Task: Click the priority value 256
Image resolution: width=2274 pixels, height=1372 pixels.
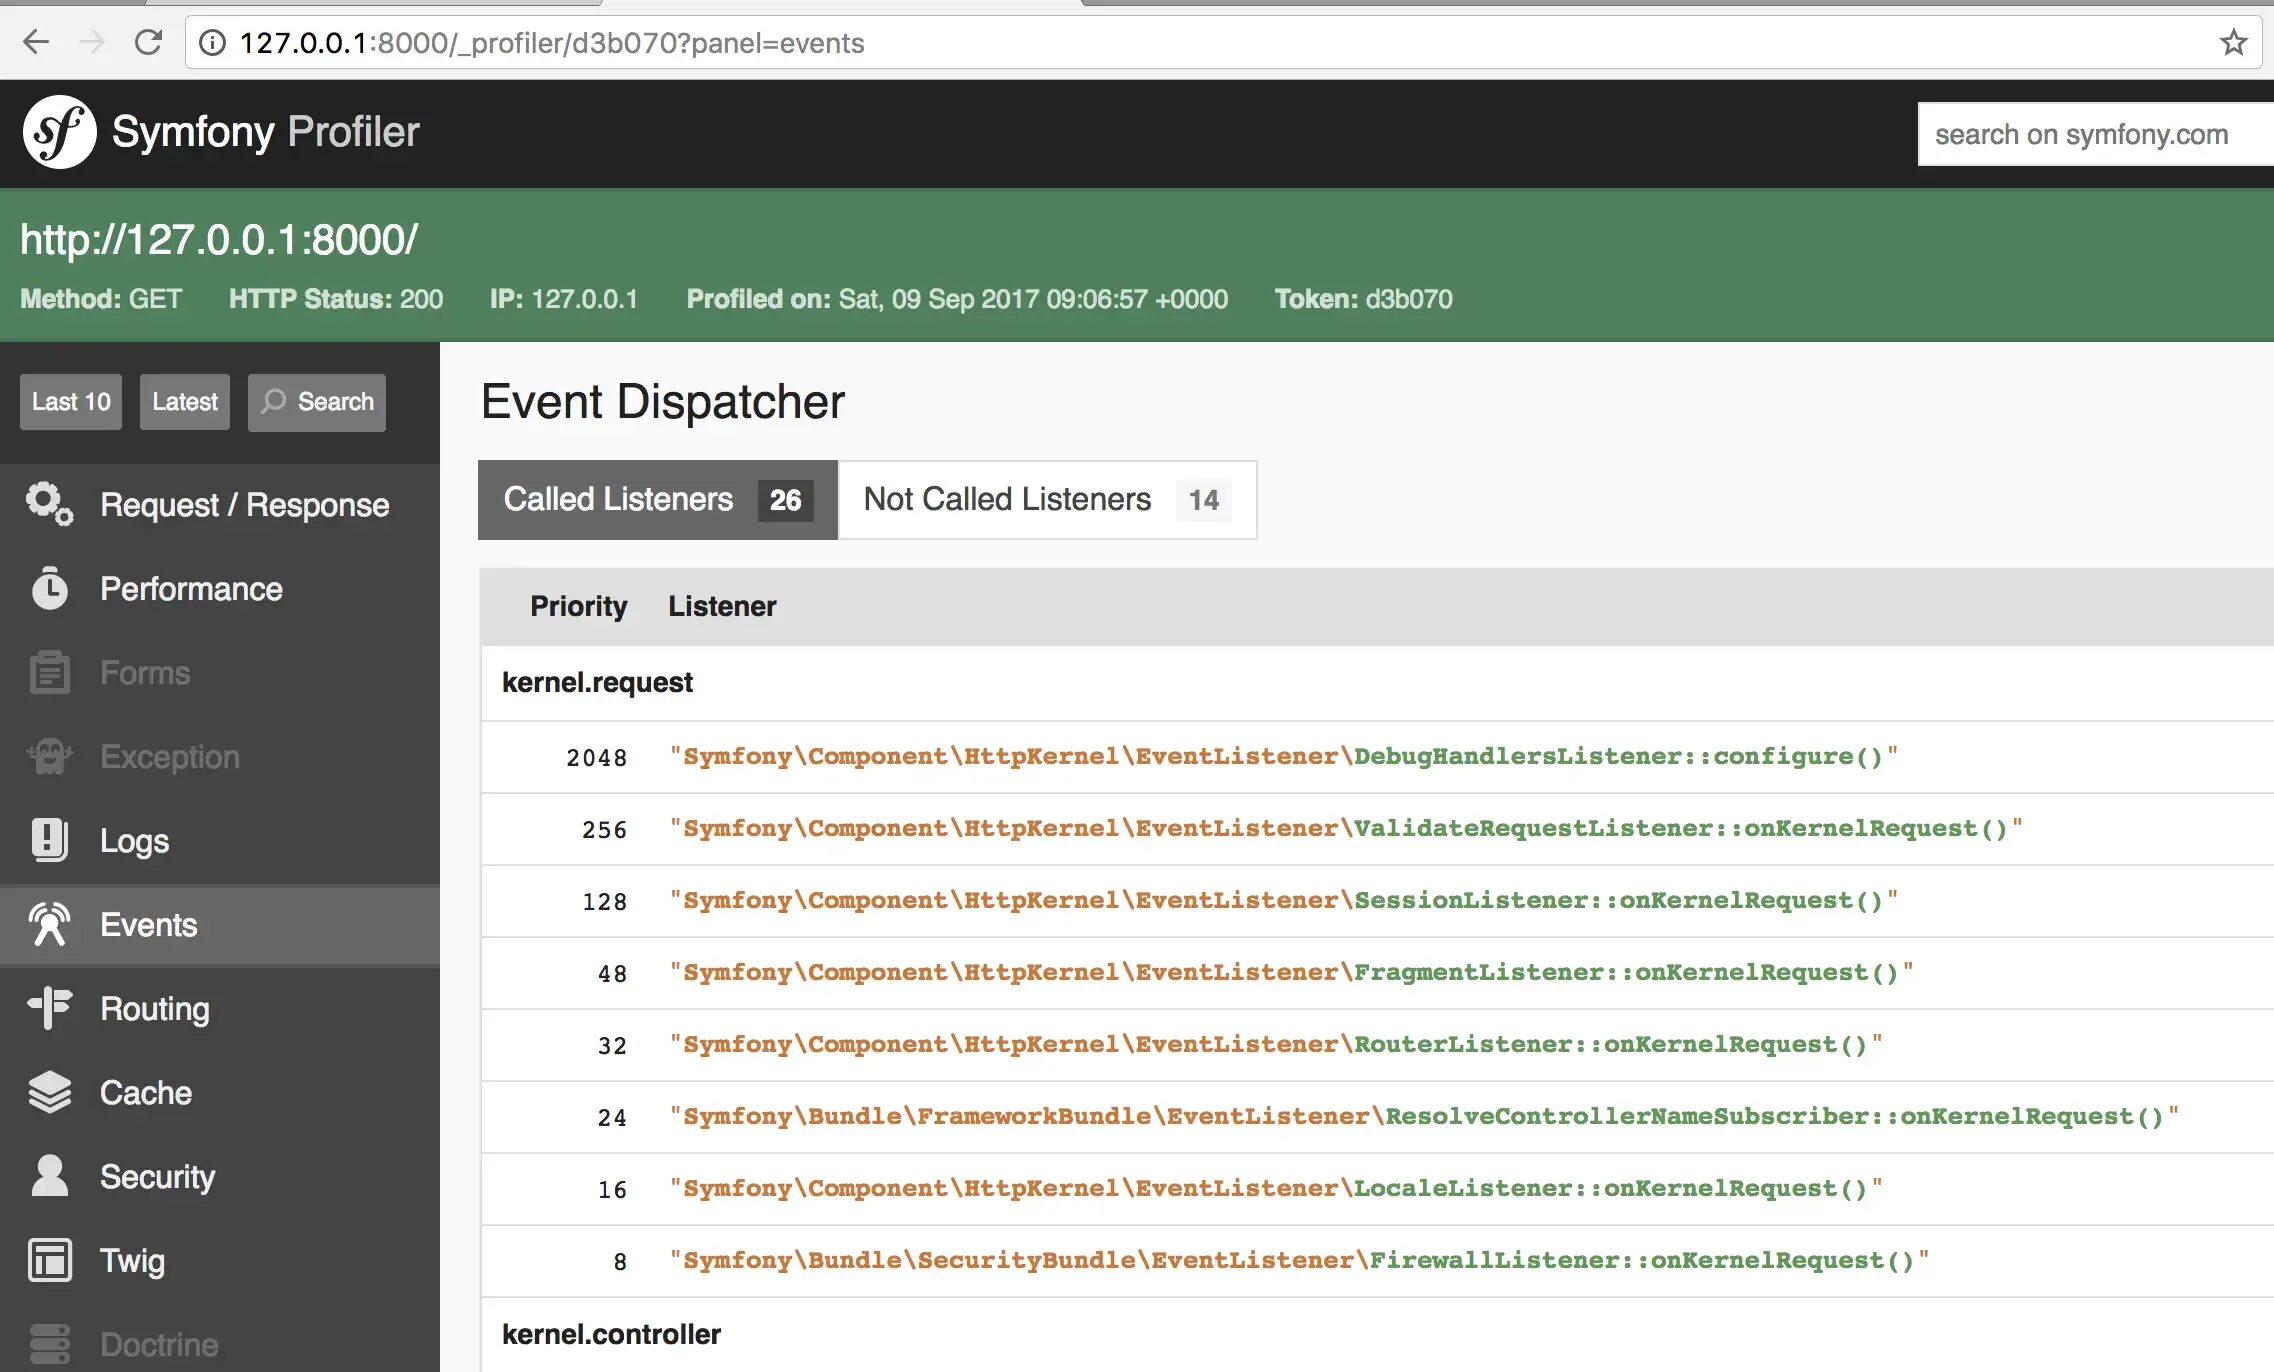Action: click(x=604, y=830)
